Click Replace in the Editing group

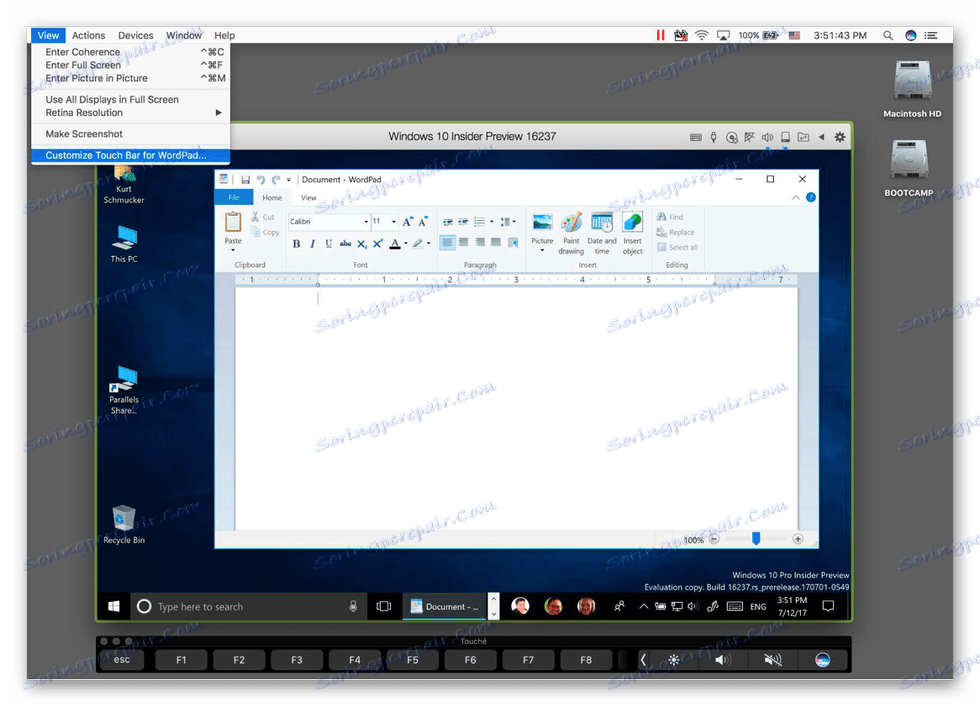[x=676, y=232]
